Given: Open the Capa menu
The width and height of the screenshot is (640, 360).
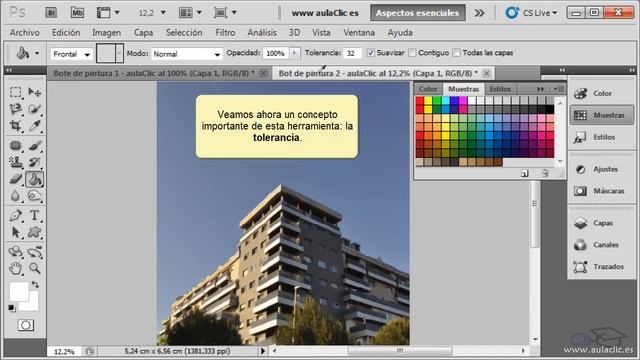Looking at the screenshot, I should 143,32.
